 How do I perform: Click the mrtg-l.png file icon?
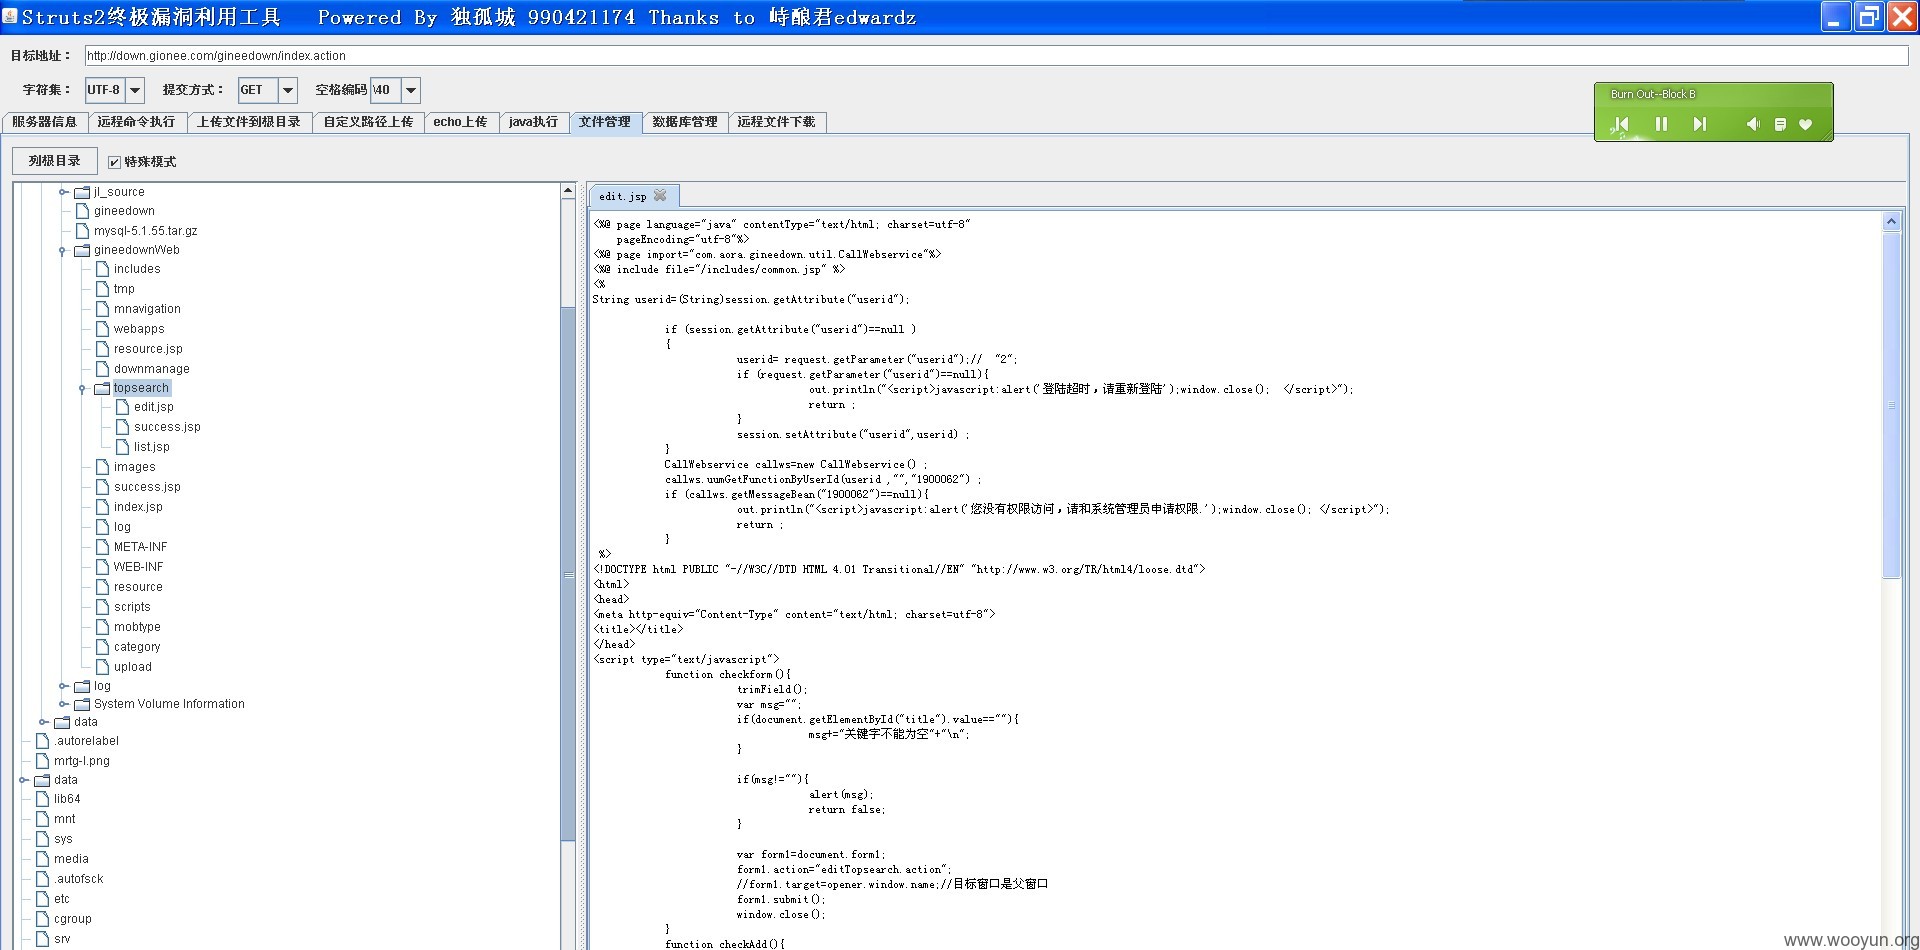coord(42,761)
